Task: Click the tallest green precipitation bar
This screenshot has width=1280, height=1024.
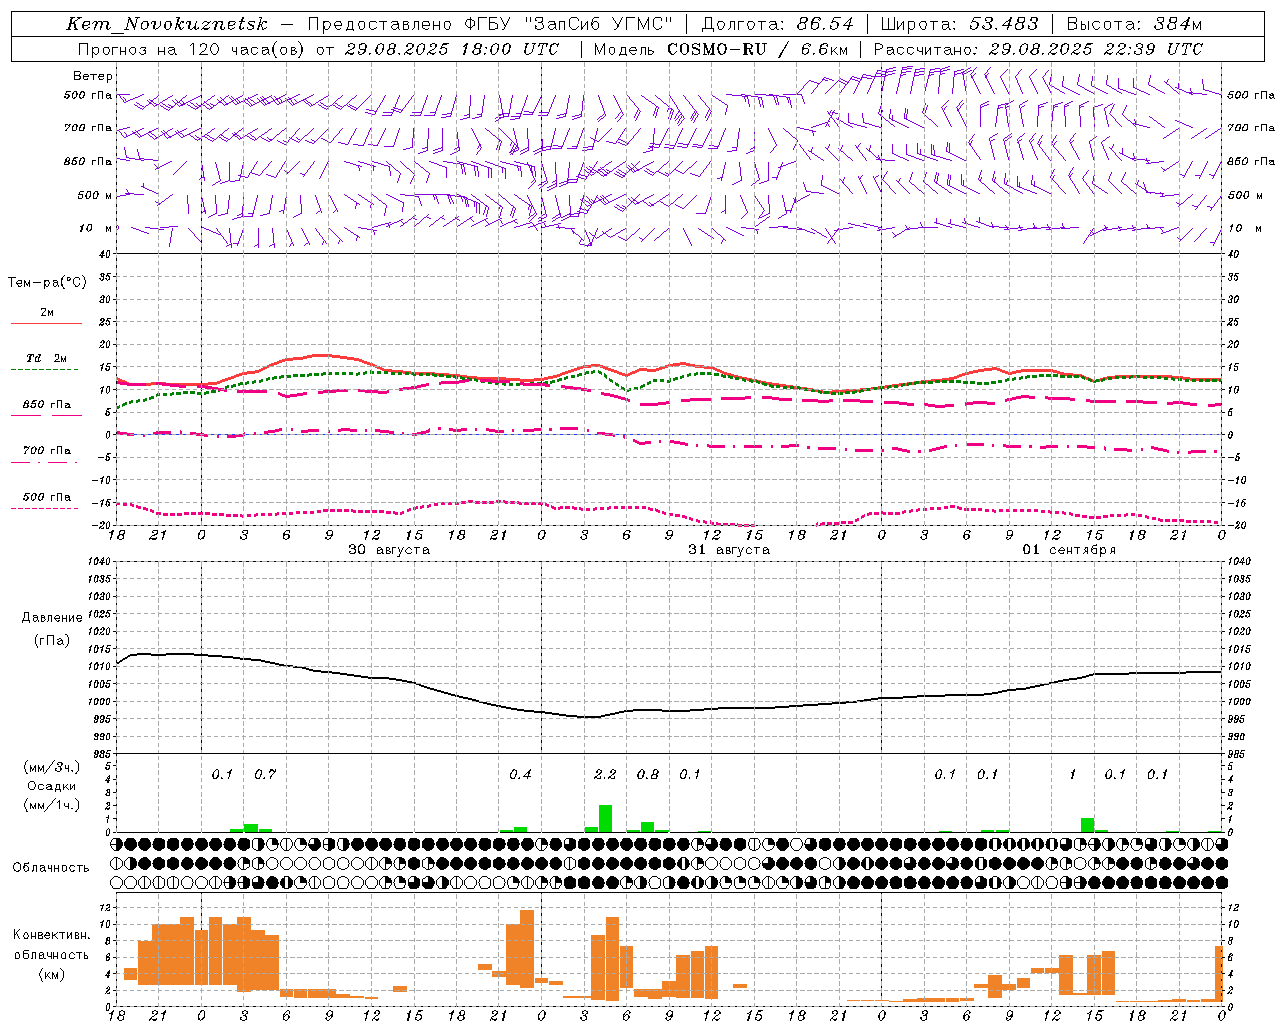Action: 605,818
